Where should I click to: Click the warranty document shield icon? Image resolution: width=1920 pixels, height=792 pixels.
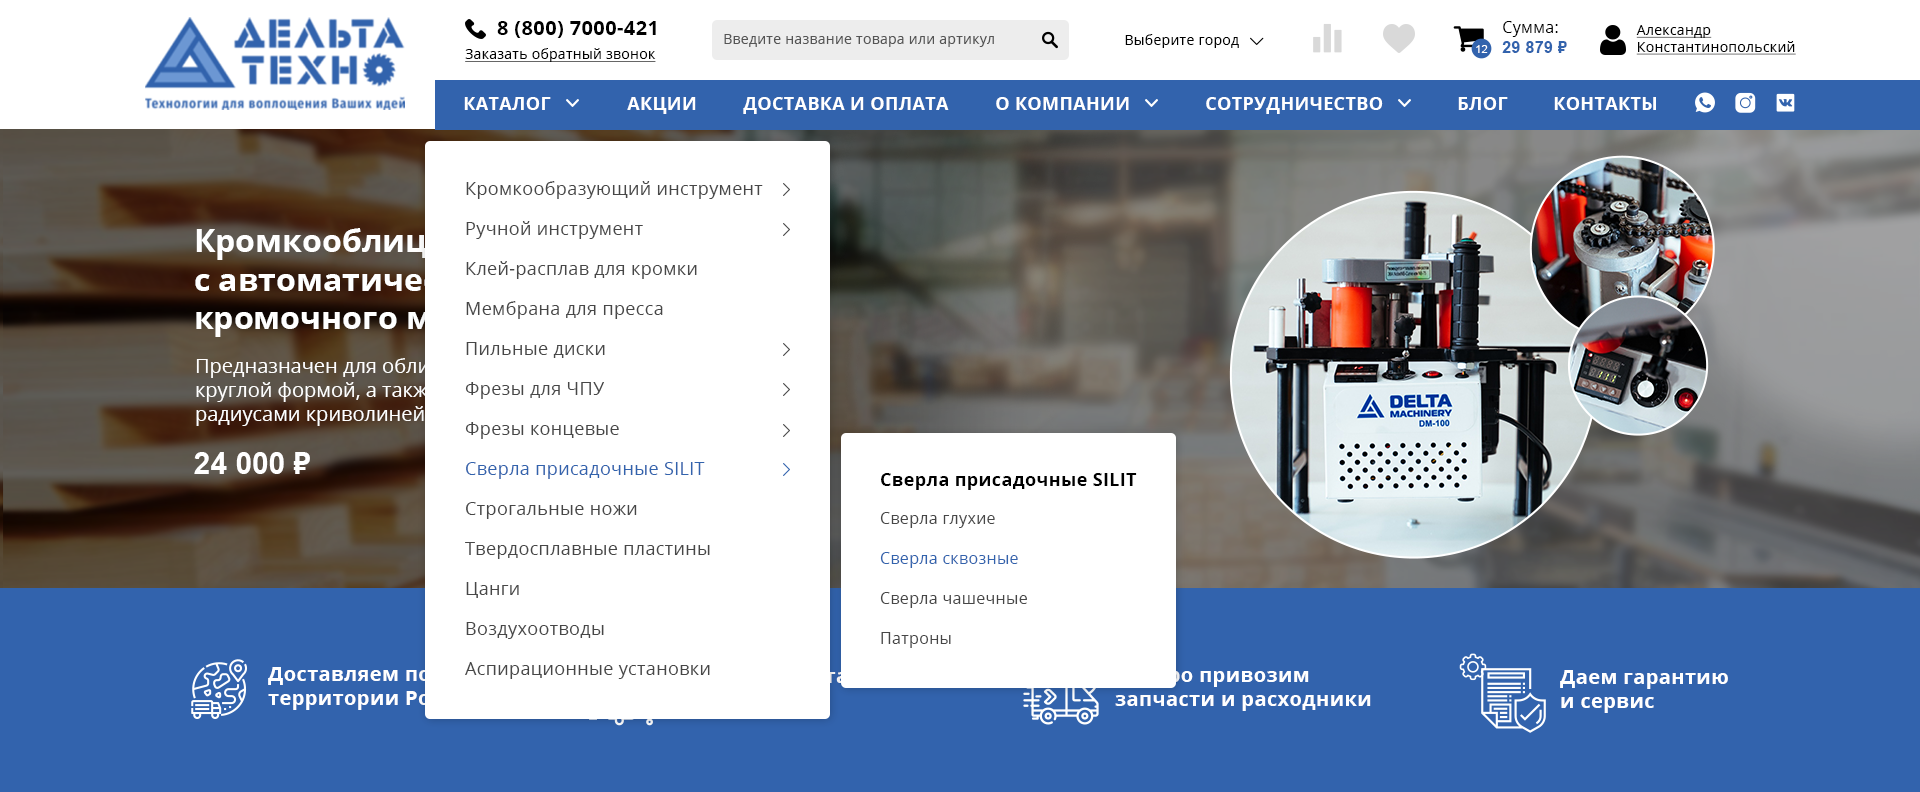1503,693
